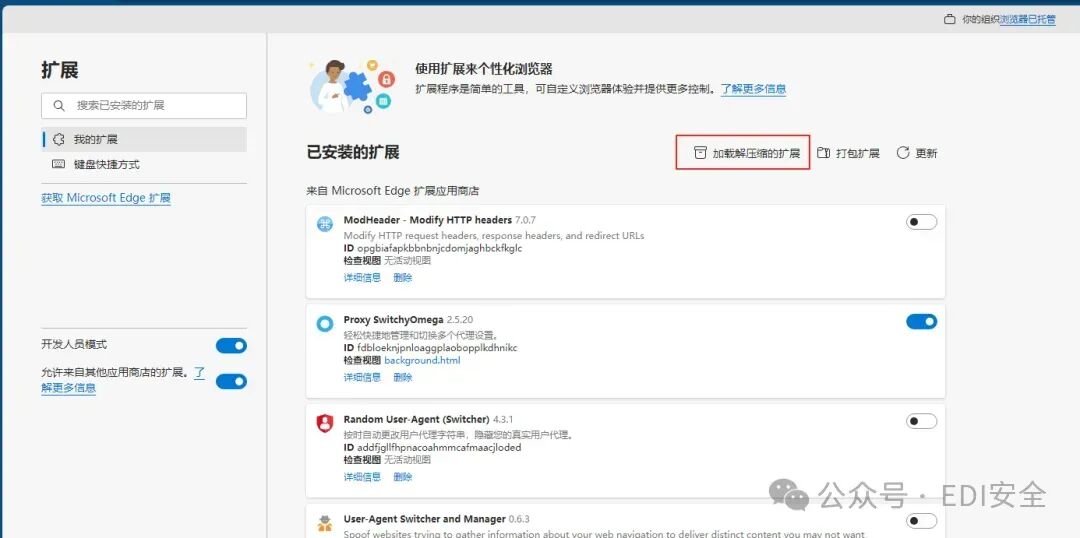
Task: Click the Random User-Agent extension icon
Action: tap(324, 423)
